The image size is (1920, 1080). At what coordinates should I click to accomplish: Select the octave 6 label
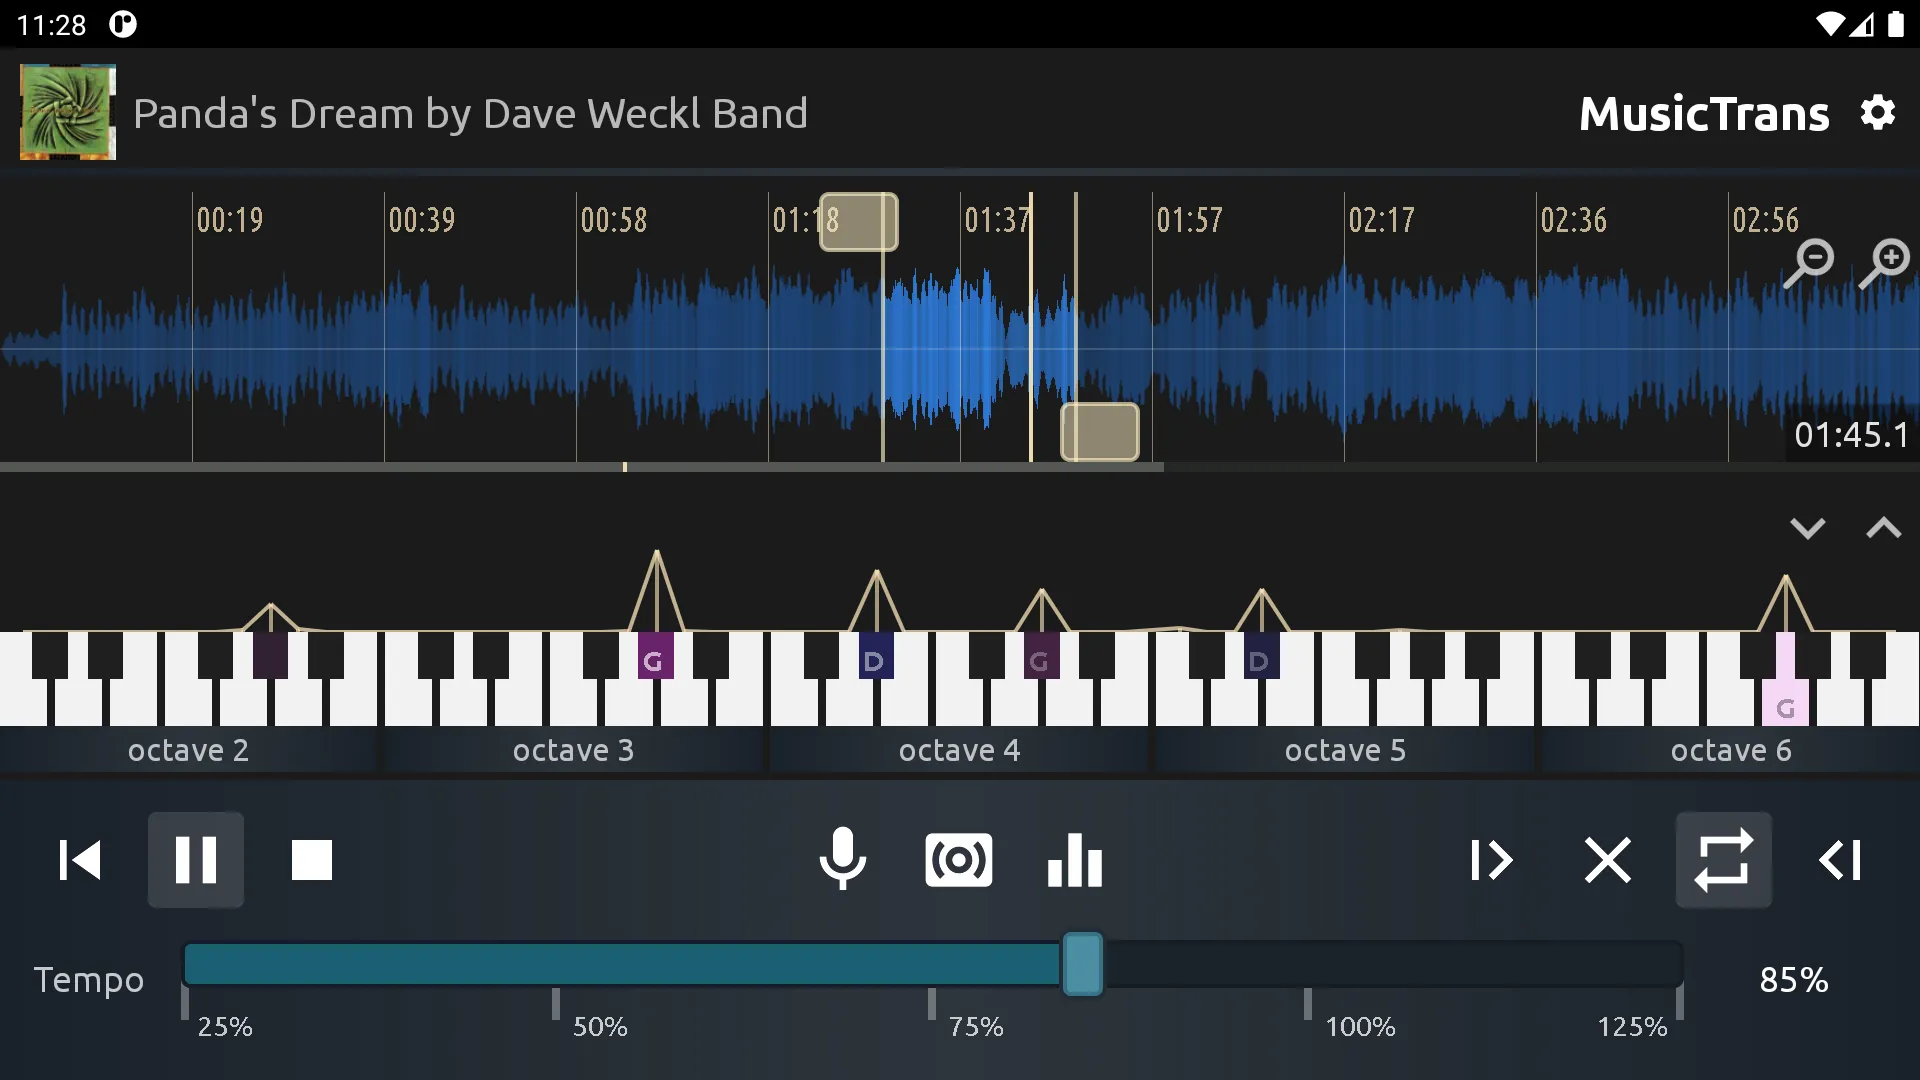coord(1731,750)
